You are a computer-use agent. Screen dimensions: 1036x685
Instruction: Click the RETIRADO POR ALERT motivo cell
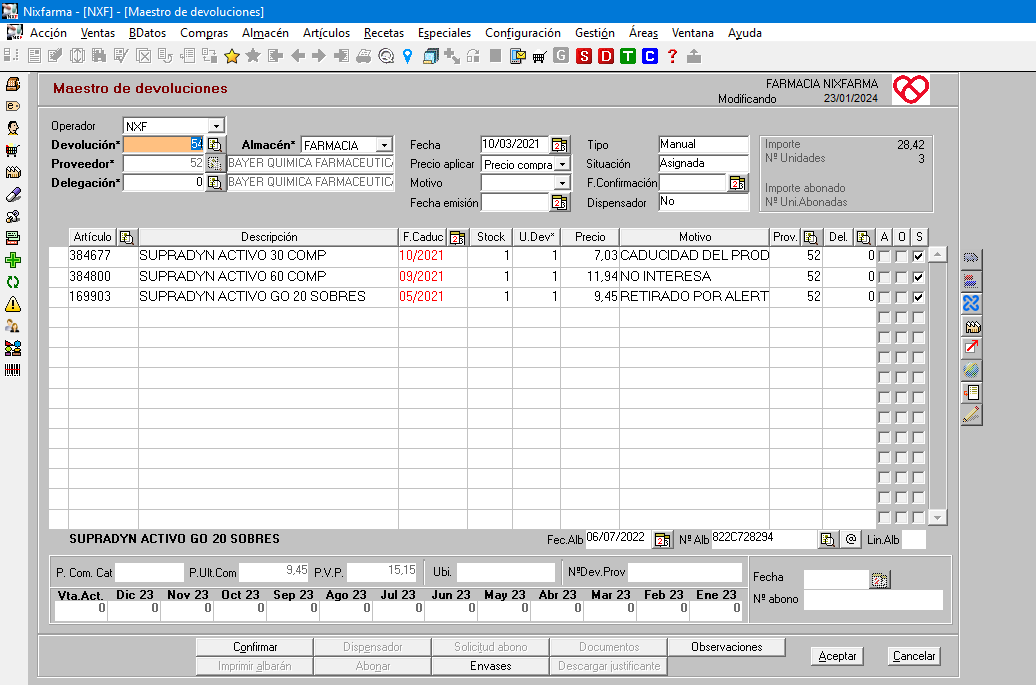tap(694, 297)
